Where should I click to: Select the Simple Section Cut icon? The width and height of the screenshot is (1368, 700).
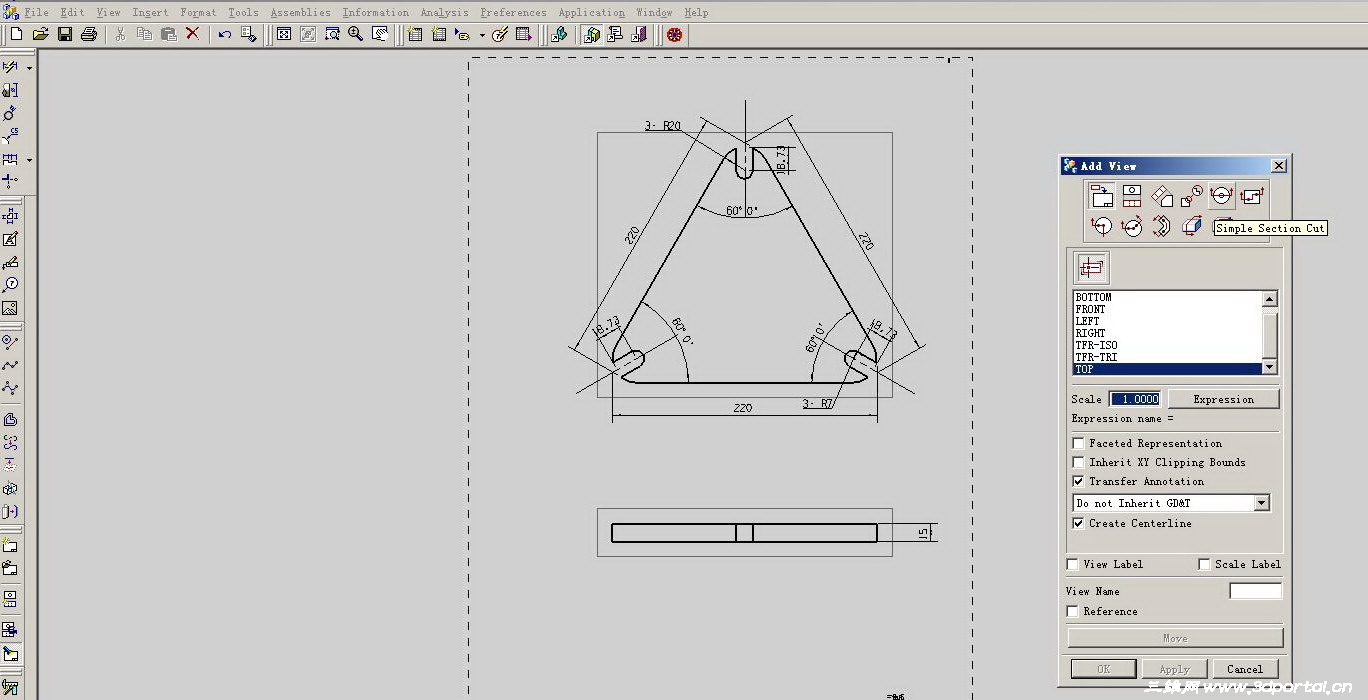(x=1221, y=196)
